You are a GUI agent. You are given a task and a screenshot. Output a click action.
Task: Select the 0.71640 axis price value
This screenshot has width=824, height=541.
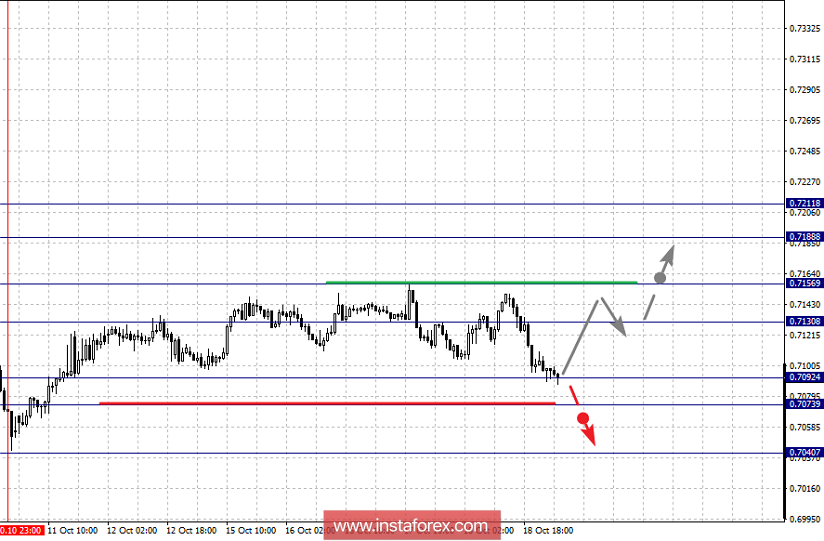[x=805, y=274]
